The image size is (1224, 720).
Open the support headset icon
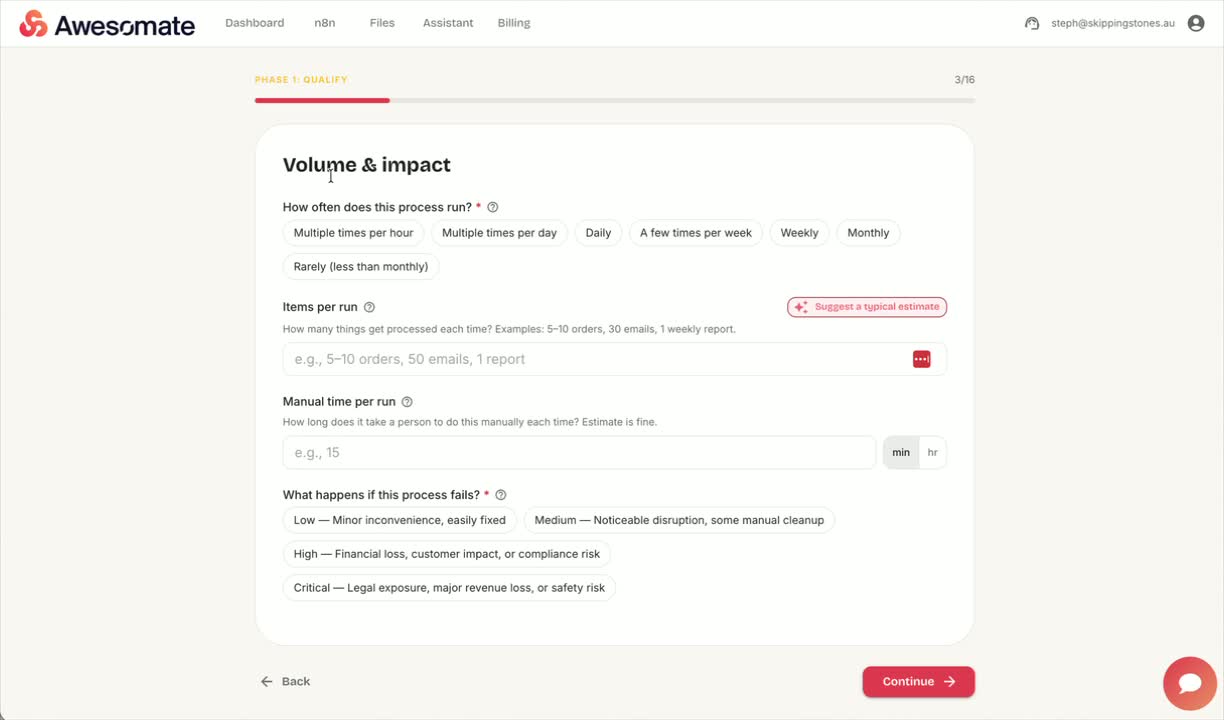1032,23
